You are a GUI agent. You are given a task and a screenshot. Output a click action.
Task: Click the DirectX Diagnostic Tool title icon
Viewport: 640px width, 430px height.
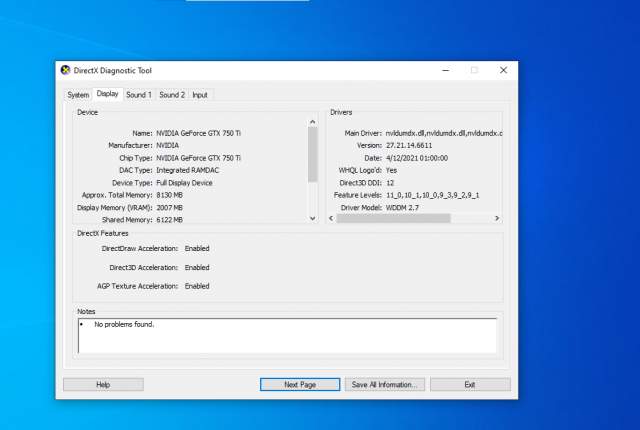click(x=65, y=70)
